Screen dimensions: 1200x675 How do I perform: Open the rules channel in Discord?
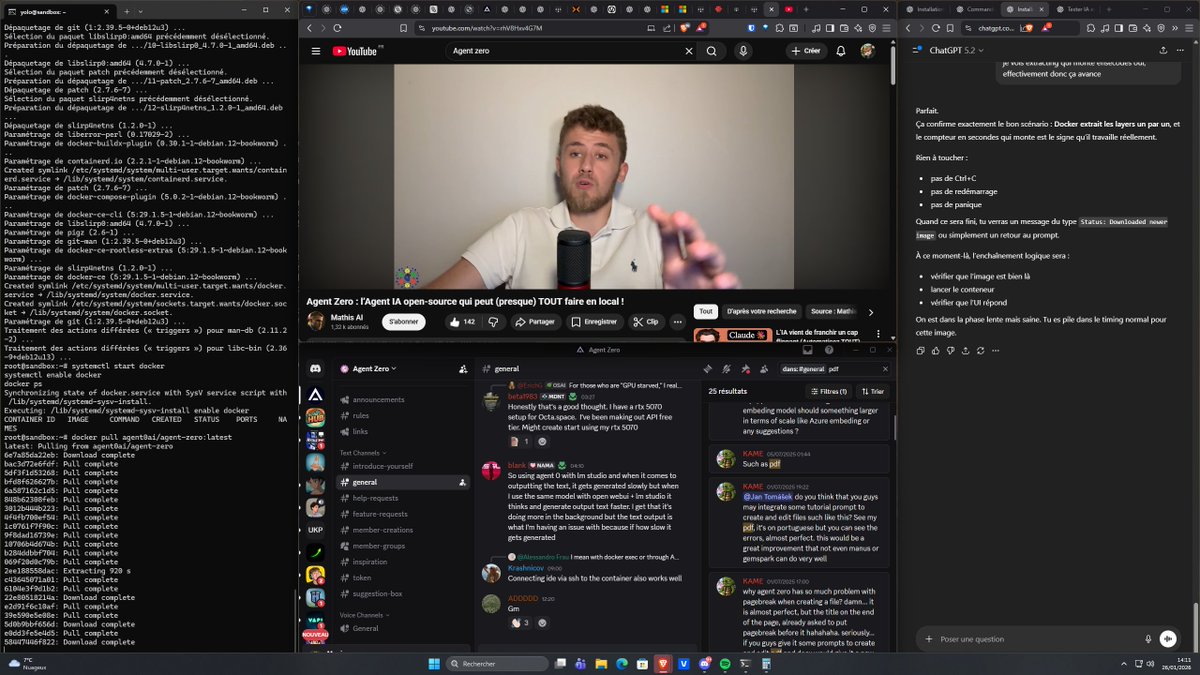click(361, 416)
